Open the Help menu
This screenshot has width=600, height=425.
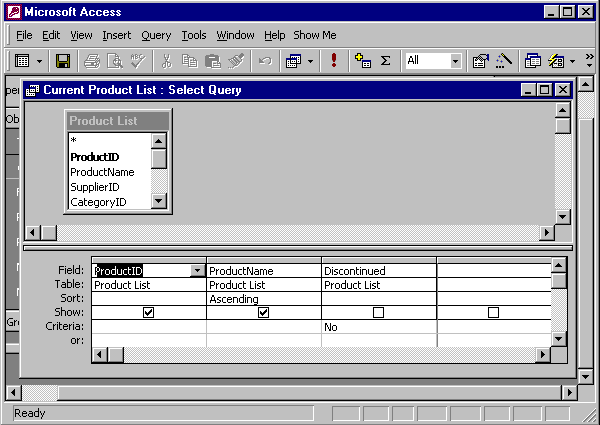point(274,35)
